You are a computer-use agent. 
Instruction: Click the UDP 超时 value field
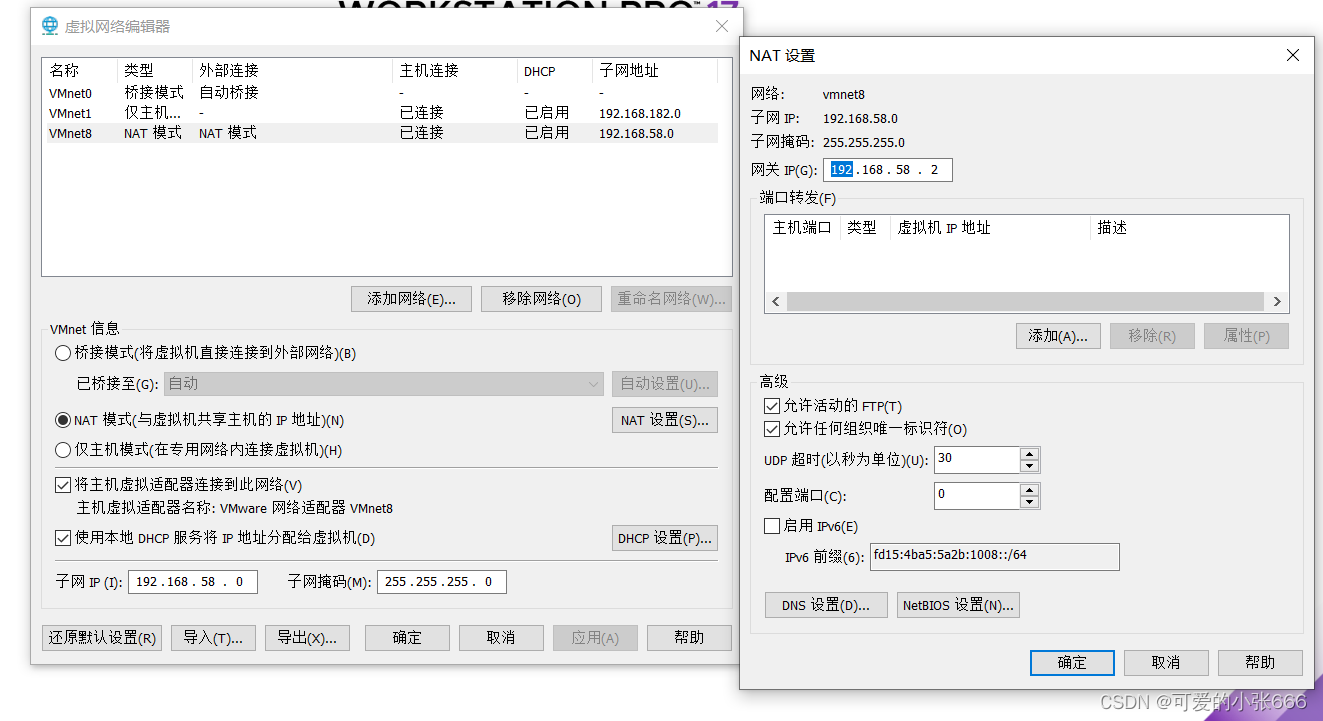click(977, 460)
